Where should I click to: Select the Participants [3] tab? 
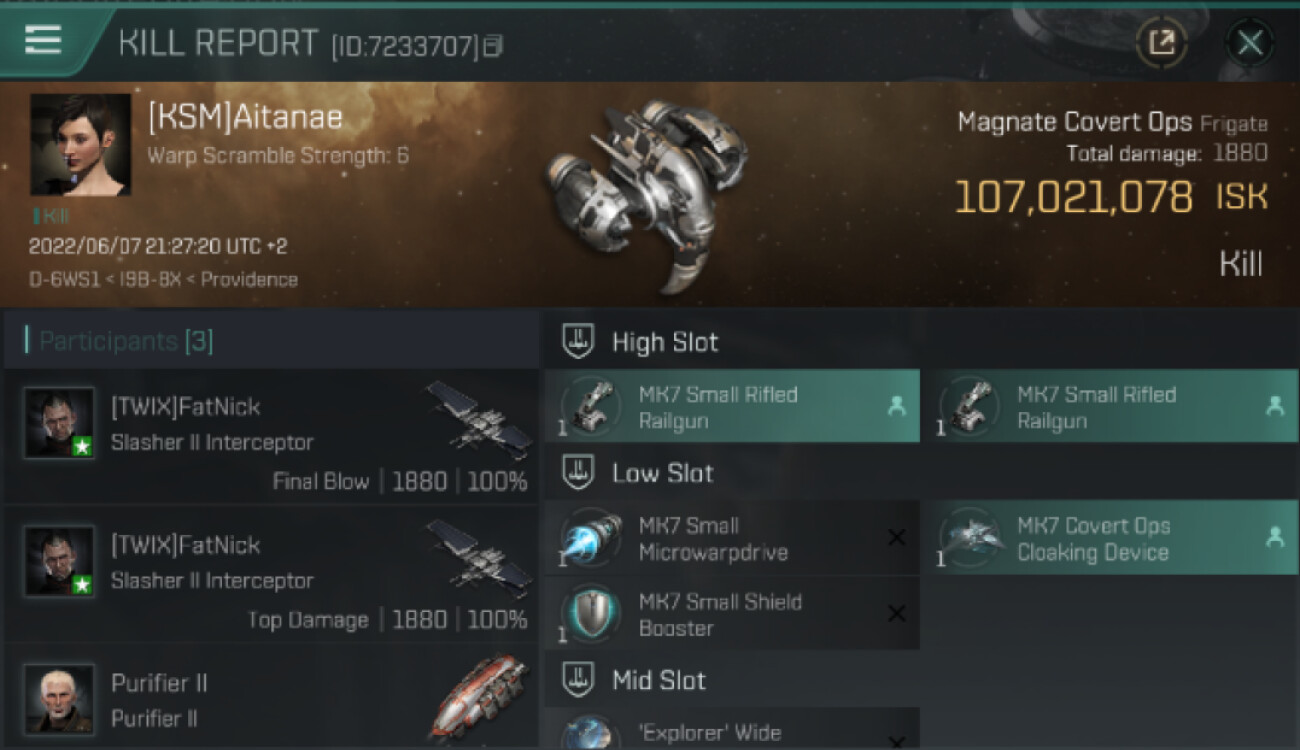[x=127, y=341]
